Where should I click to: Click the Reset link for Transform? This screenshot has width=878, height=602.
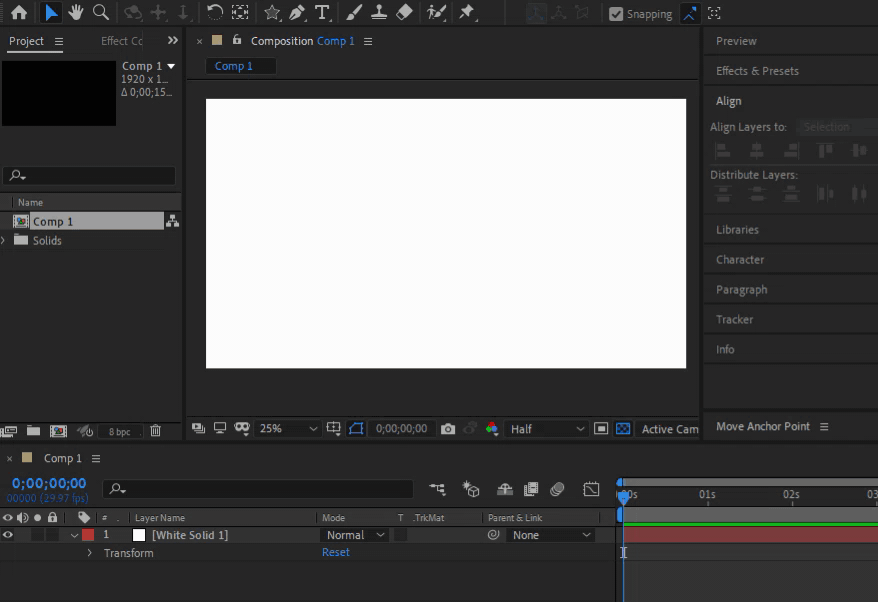pyautogui.click(x=335, y=552)
